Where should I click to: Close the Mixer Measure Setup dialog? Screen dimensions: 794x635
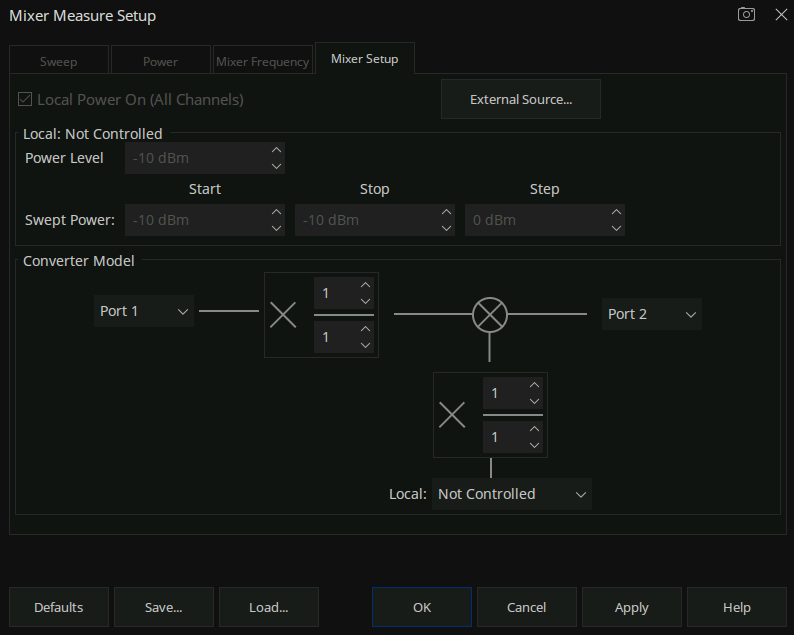click(781, 15)
